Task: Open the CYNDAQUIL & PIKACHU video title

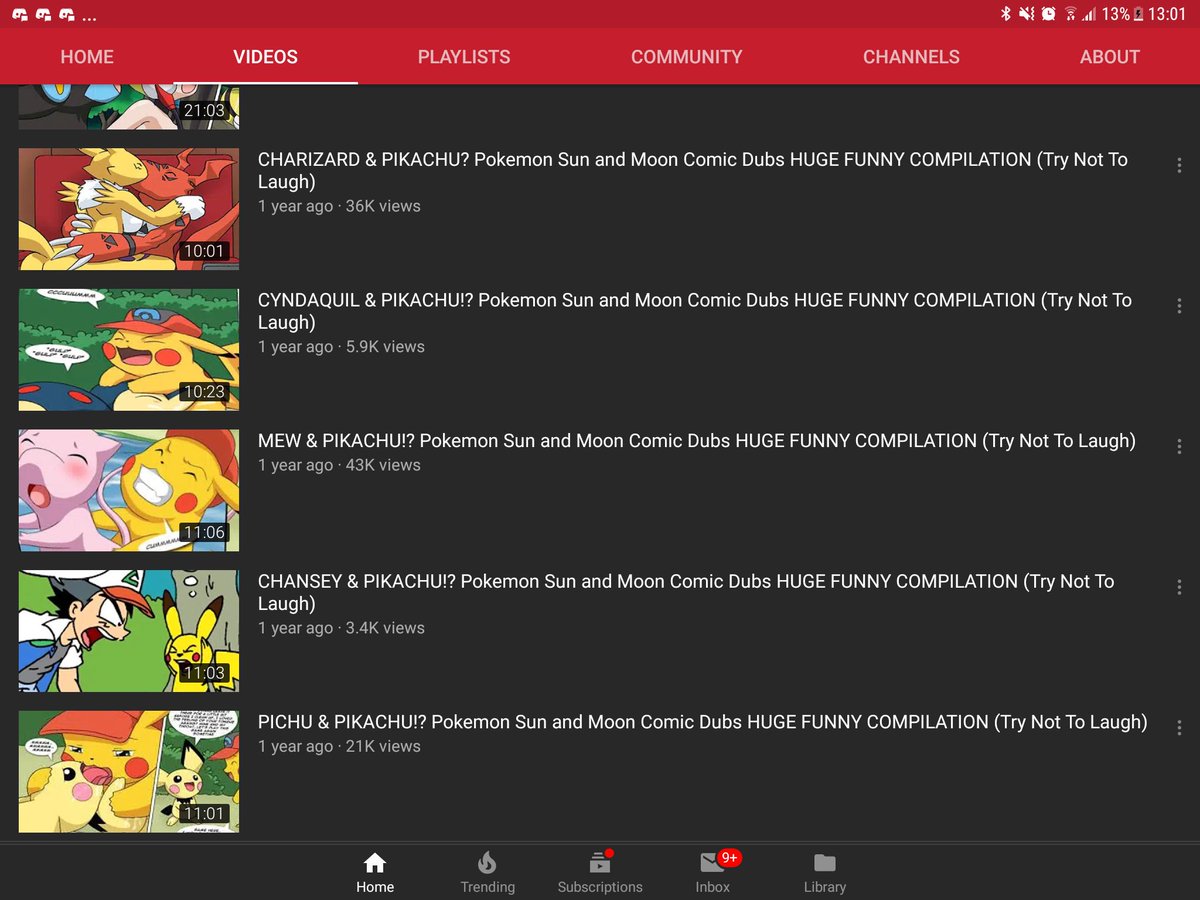Action: point(694,311)
